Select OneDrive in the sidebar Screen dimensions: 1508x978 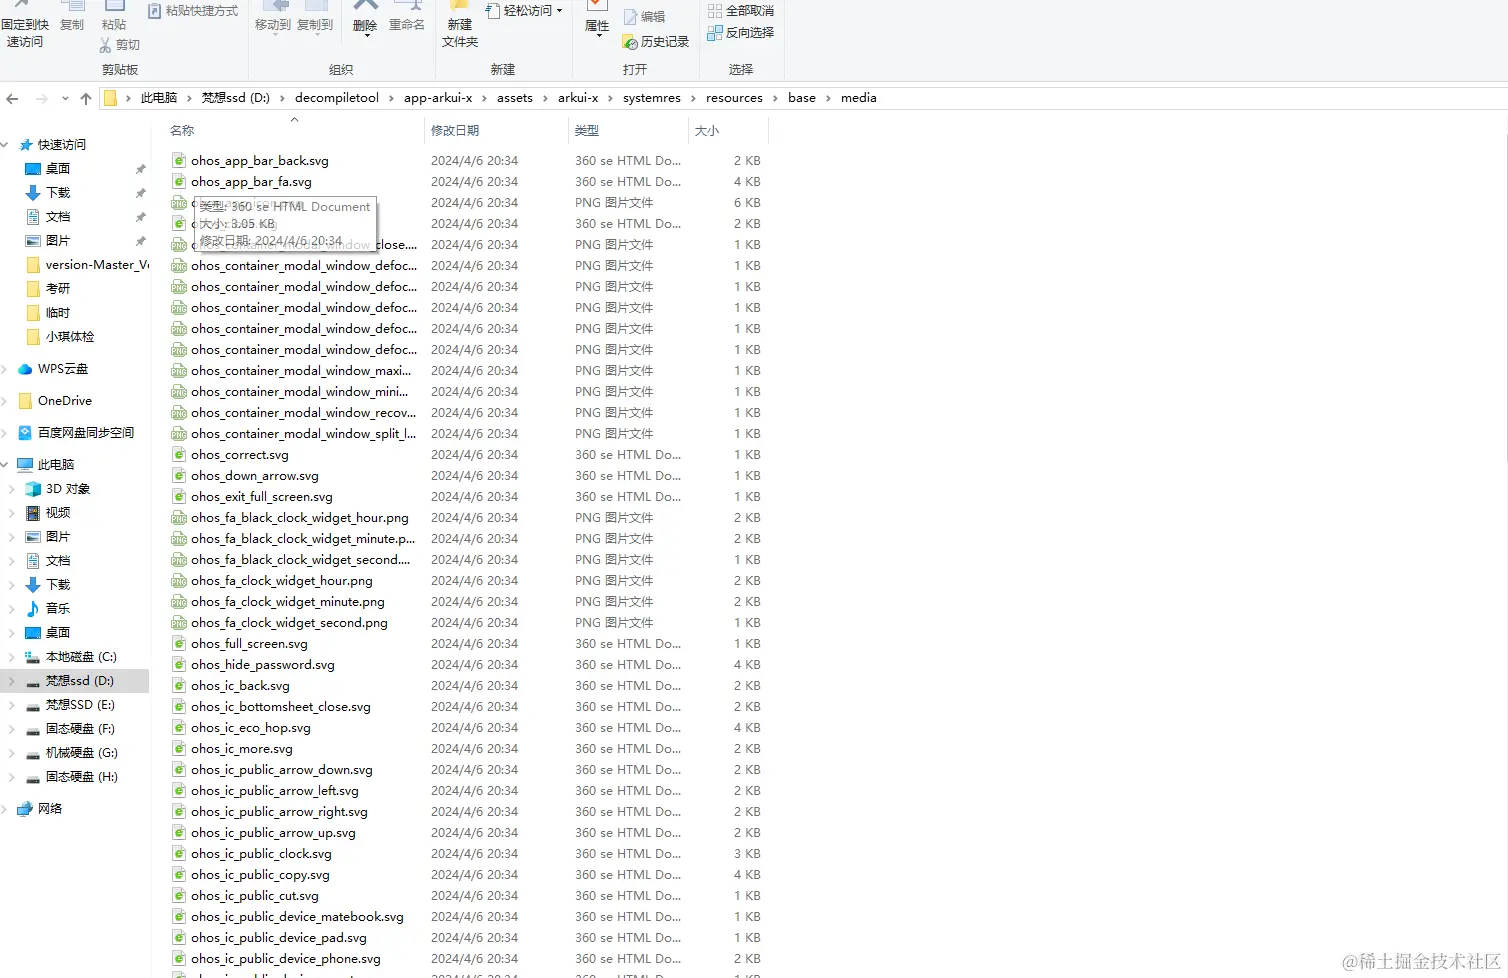(56, 401)
